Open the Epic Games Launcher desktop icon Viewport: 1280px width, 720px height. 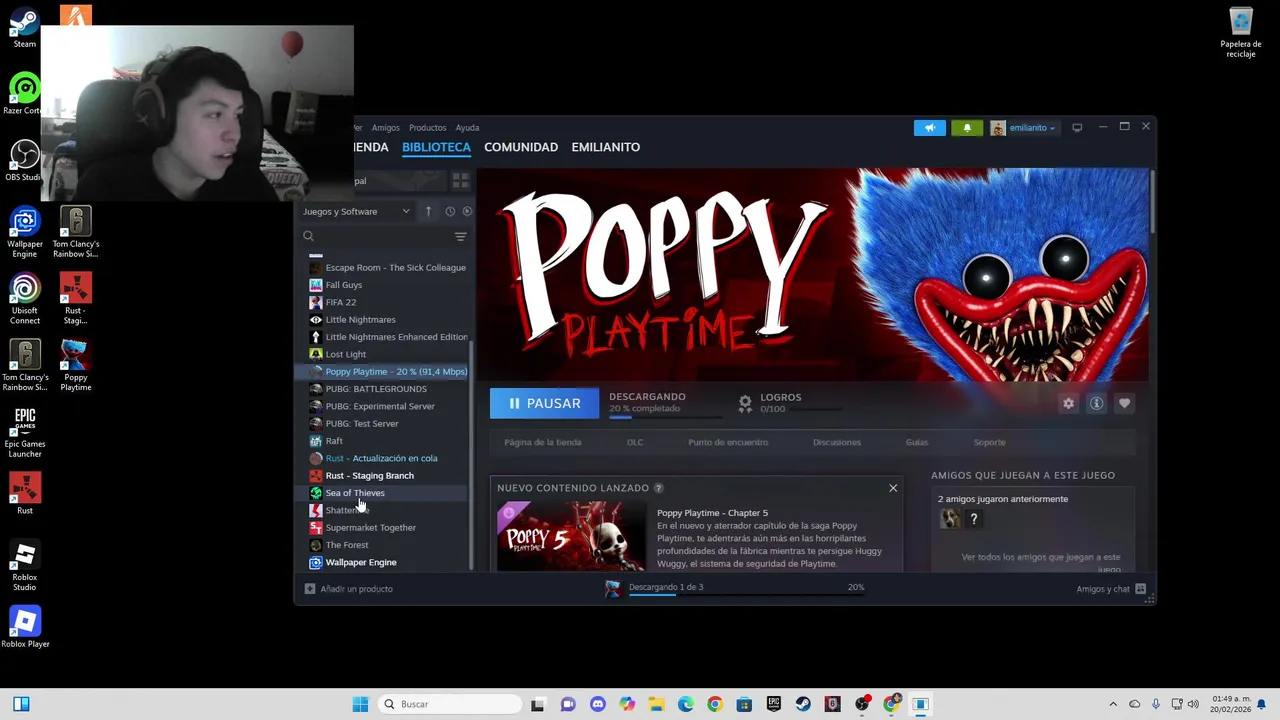[25, 433]
